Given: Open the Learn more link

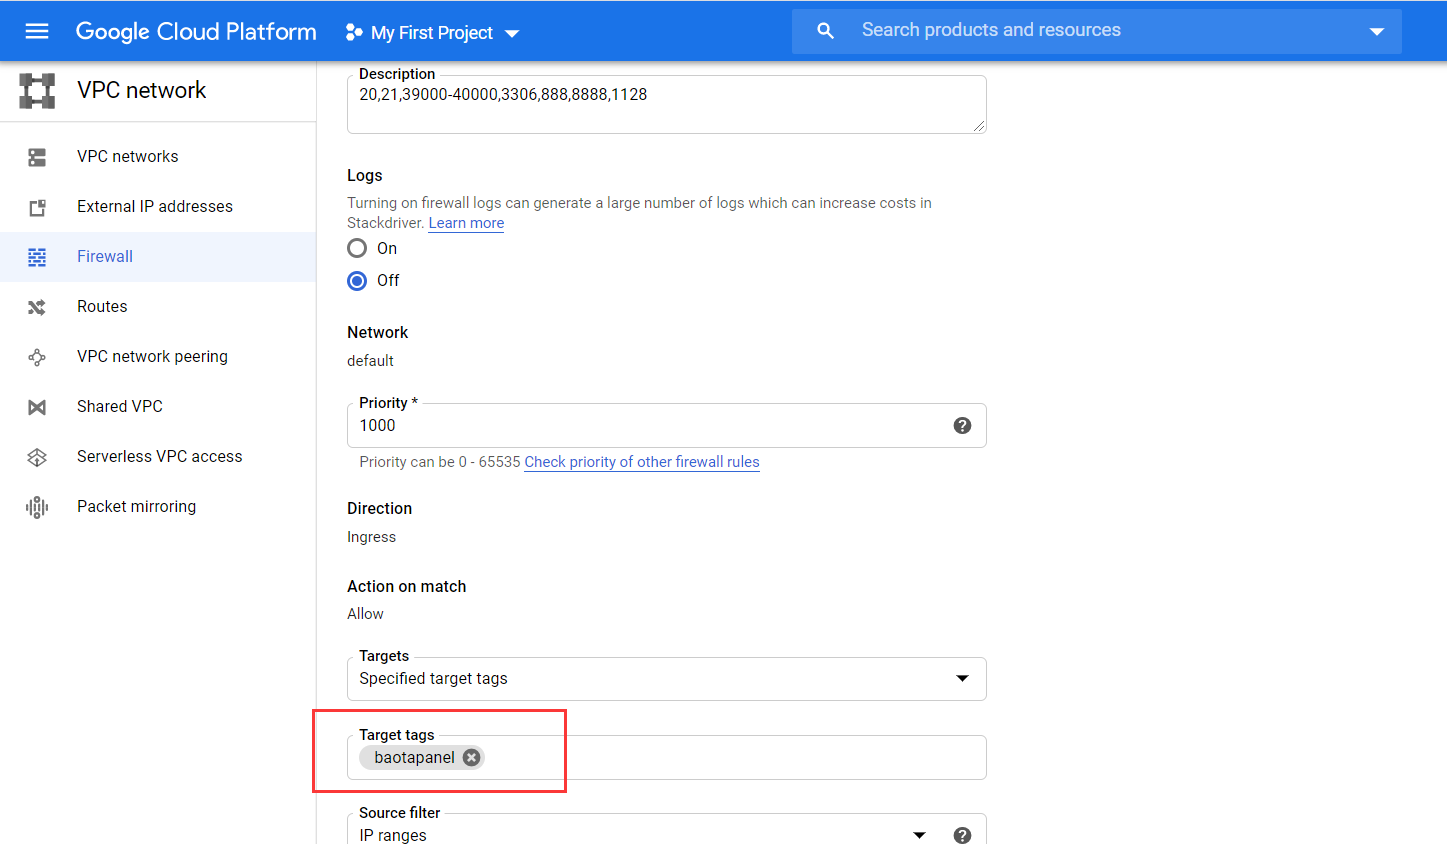Looking at the screenshot, I should tap(466, 223).
